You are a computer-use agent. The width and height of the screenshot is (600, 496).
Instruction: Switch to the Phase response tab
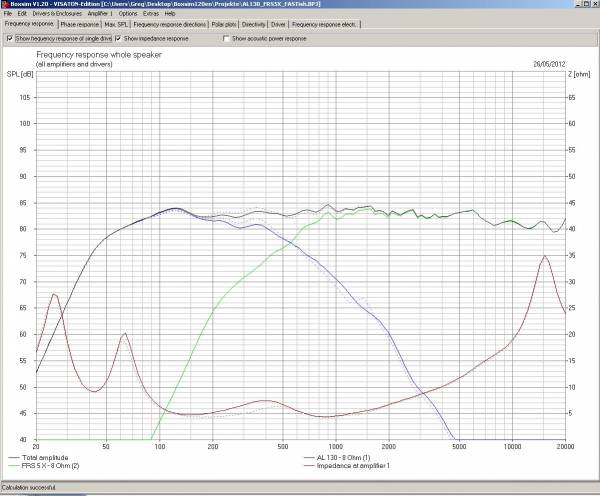[80, 24]
